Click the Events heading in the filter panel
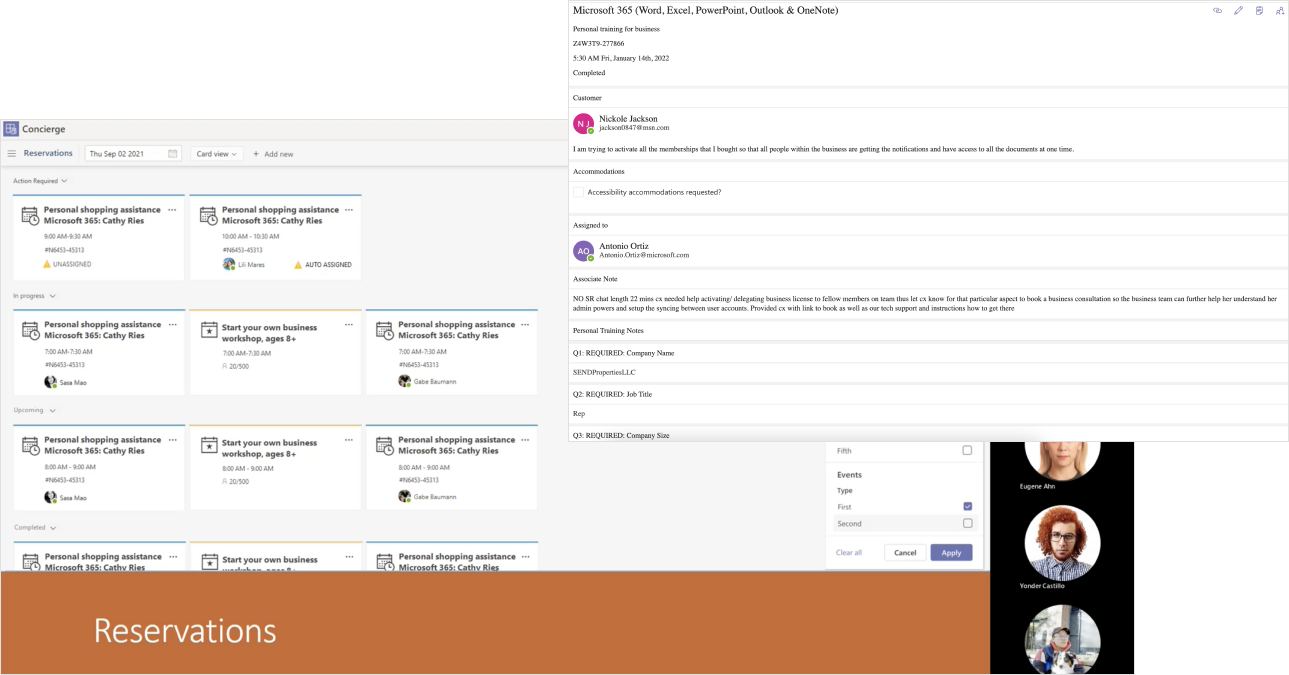The height and width of the screenshot is (675, 1289). 849,475
